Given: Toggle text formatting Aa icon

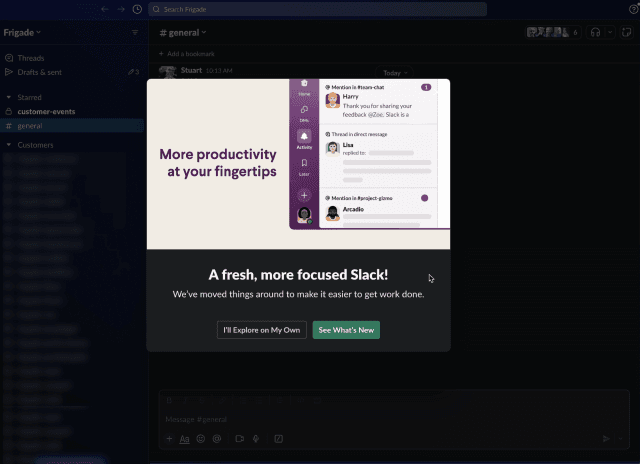Looking at the screenshot, I should click(x=184, y=439).
